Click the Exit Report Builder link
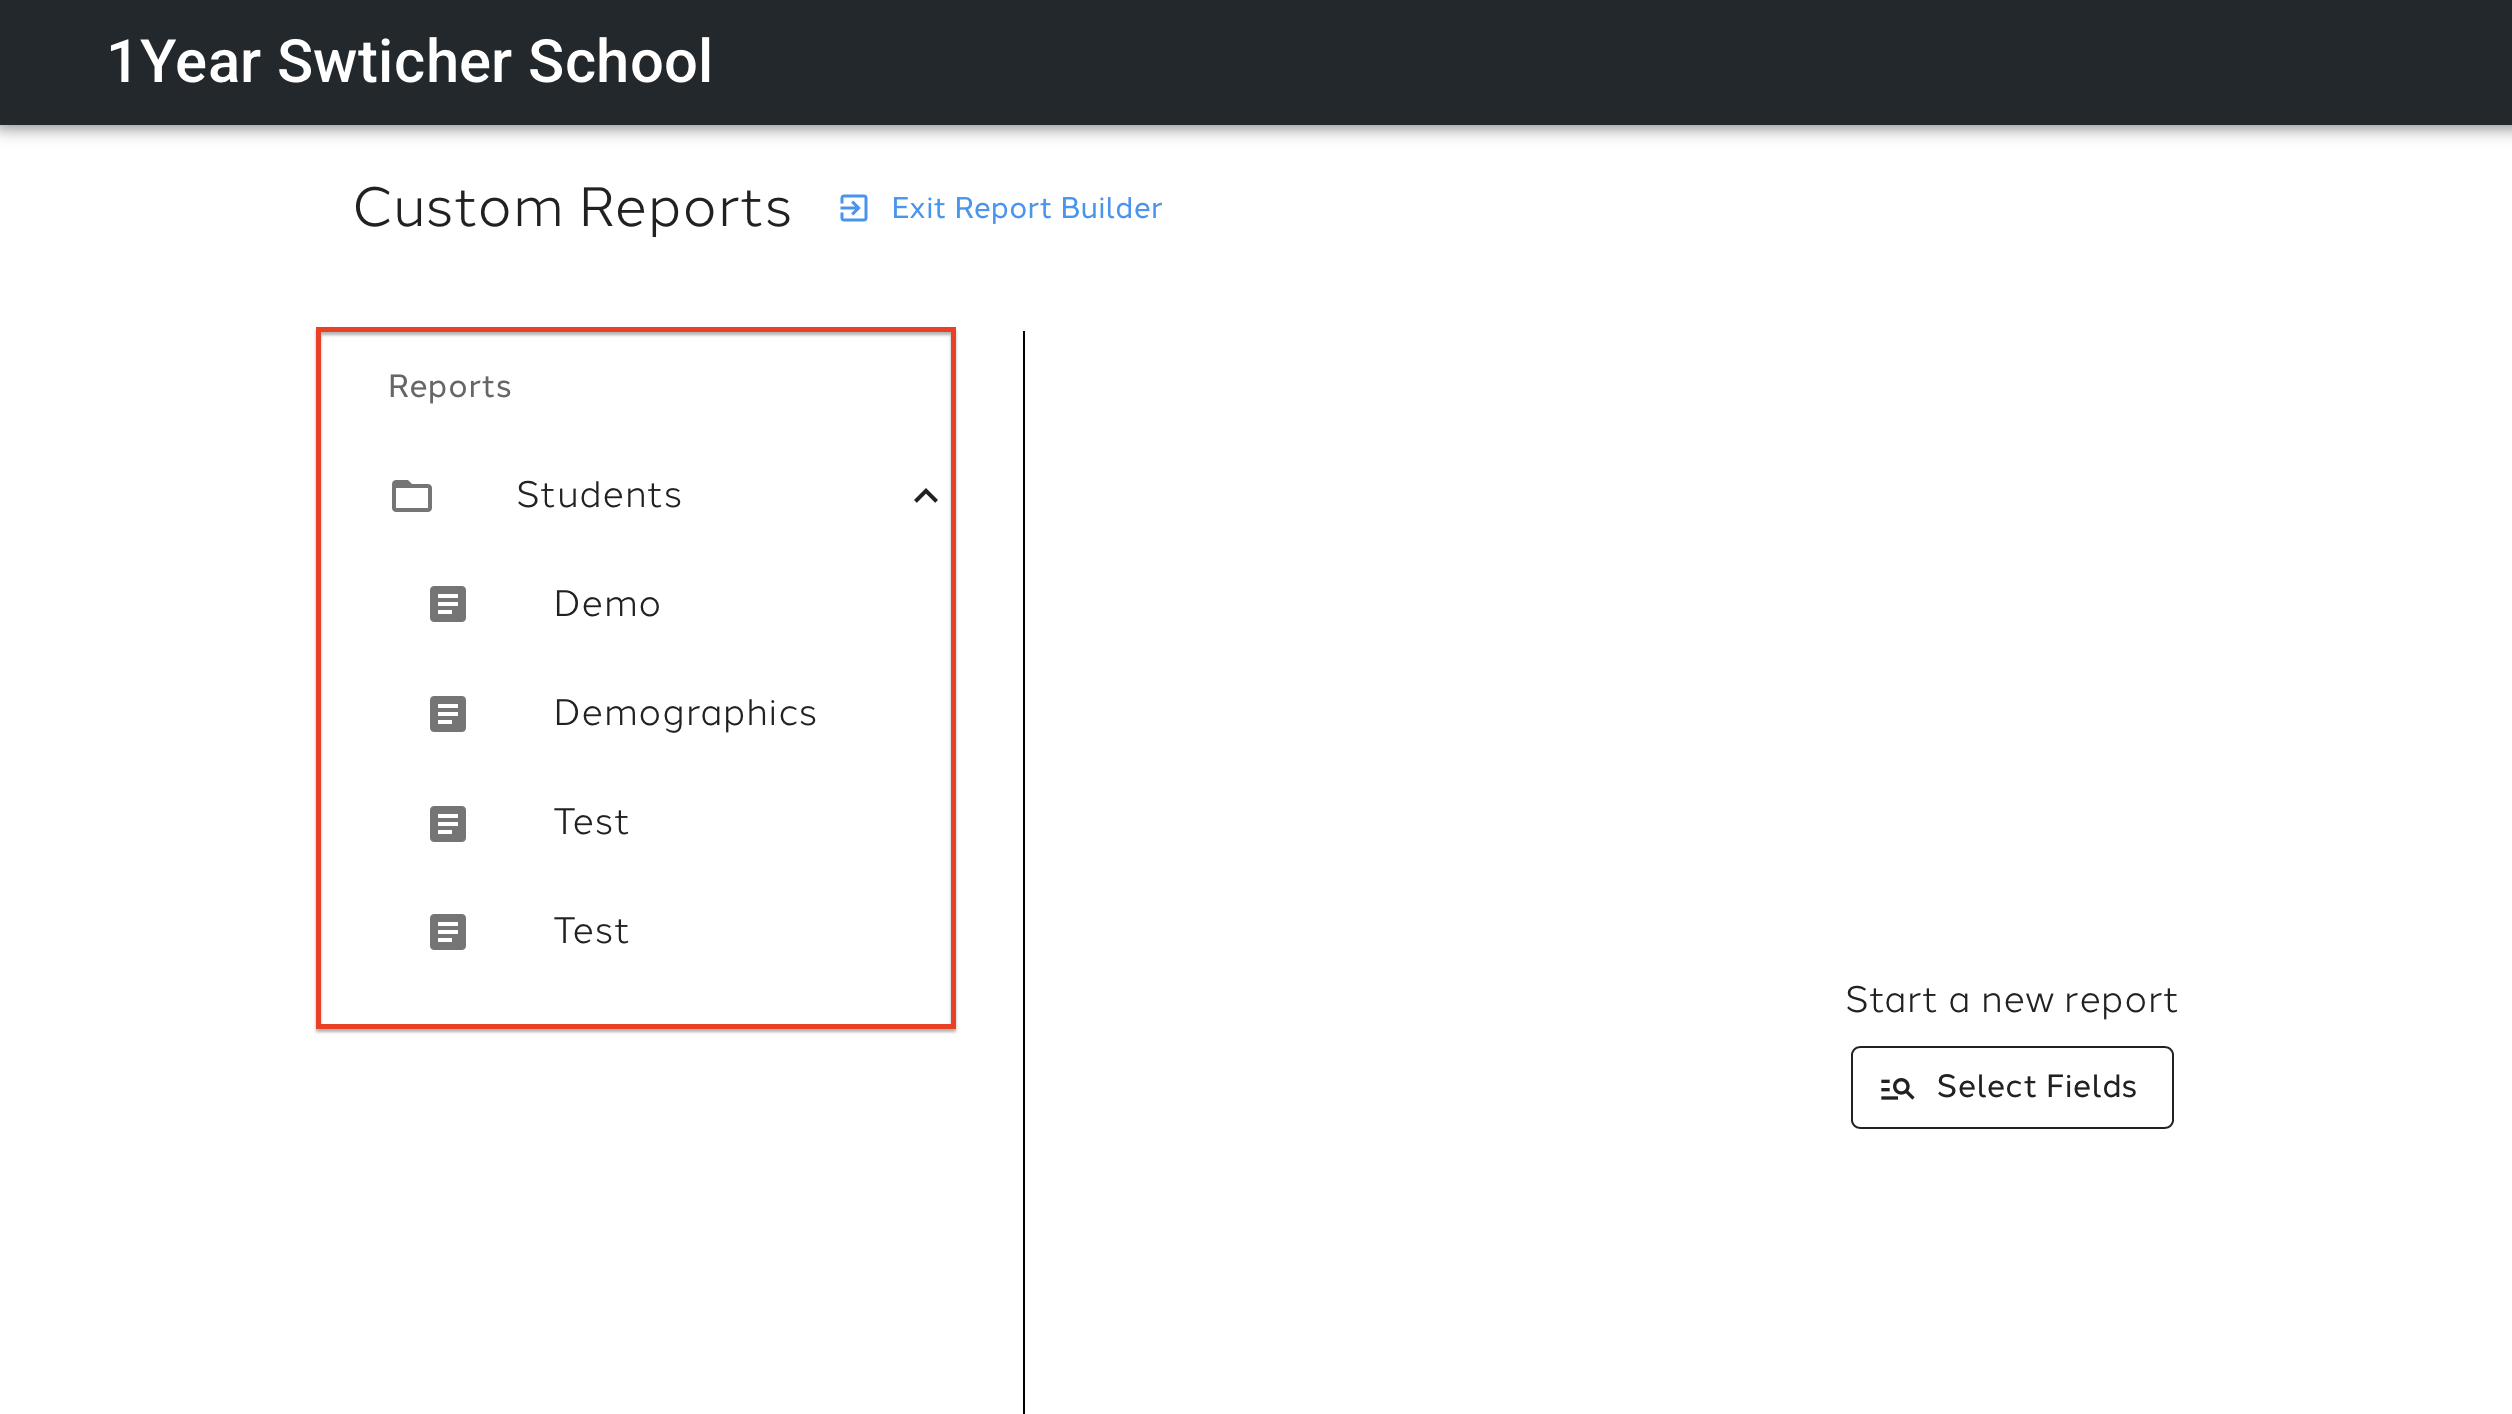 1026,208
